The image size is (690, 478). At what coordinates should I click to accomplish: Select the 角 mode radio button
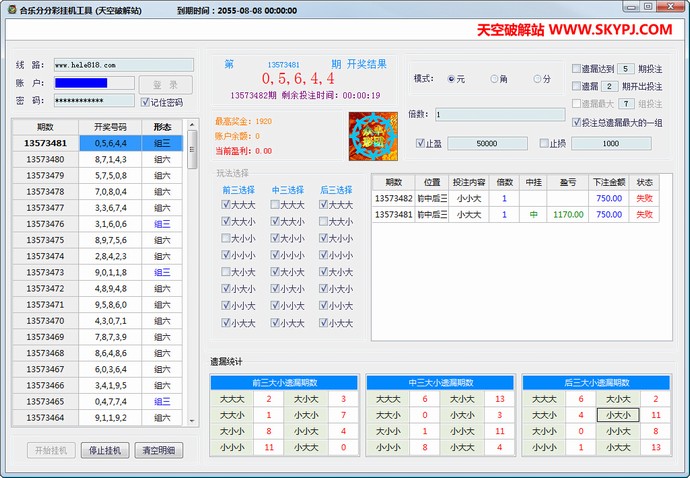click(x=495, y=78)
